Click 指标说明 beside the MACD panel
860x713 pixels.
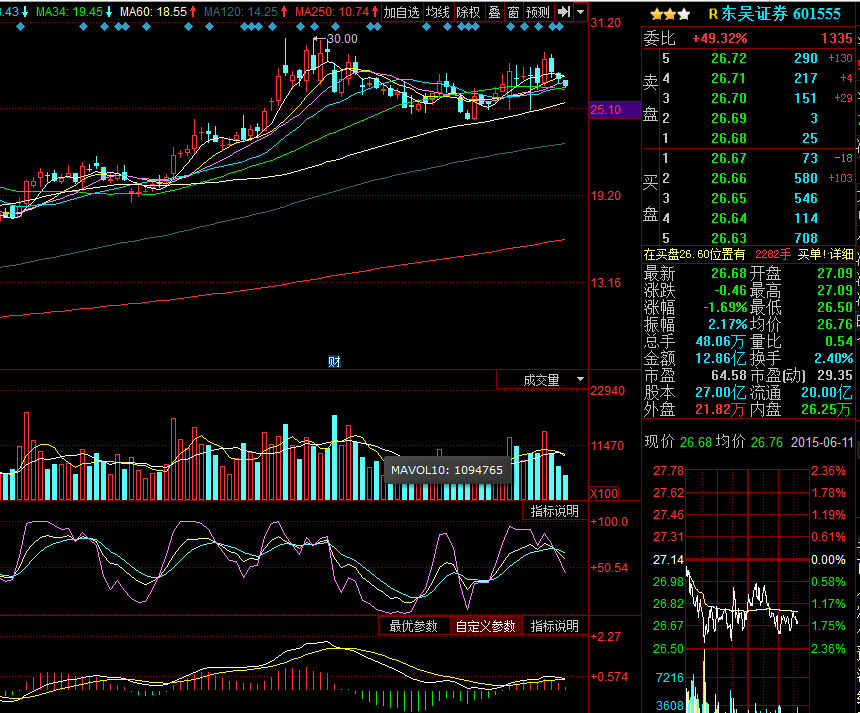[555, 626]
